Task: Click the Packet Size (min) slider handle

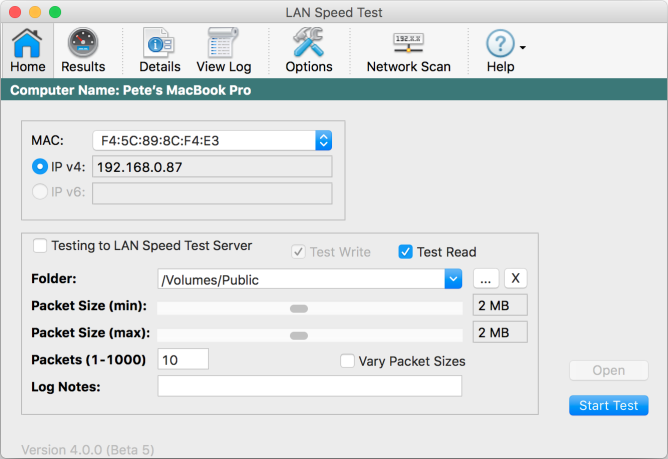Action: click(x=299, y=309)
